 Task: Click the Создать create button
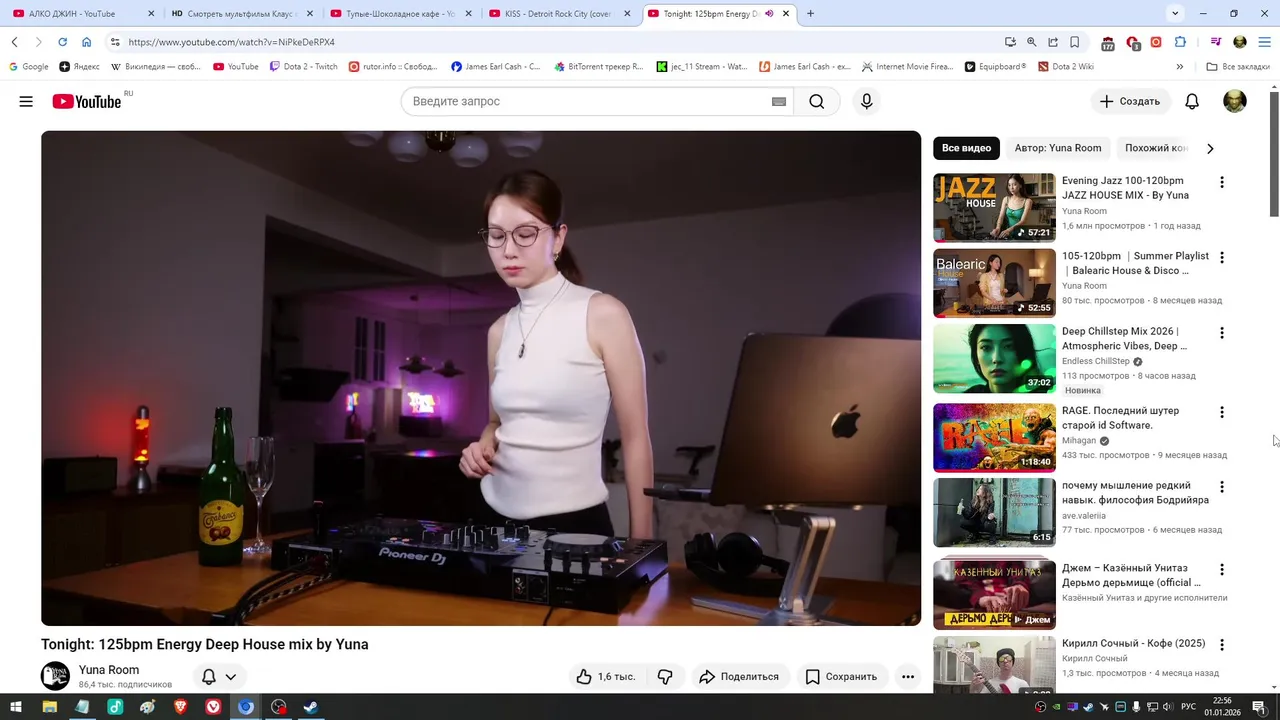[1130, 101]
